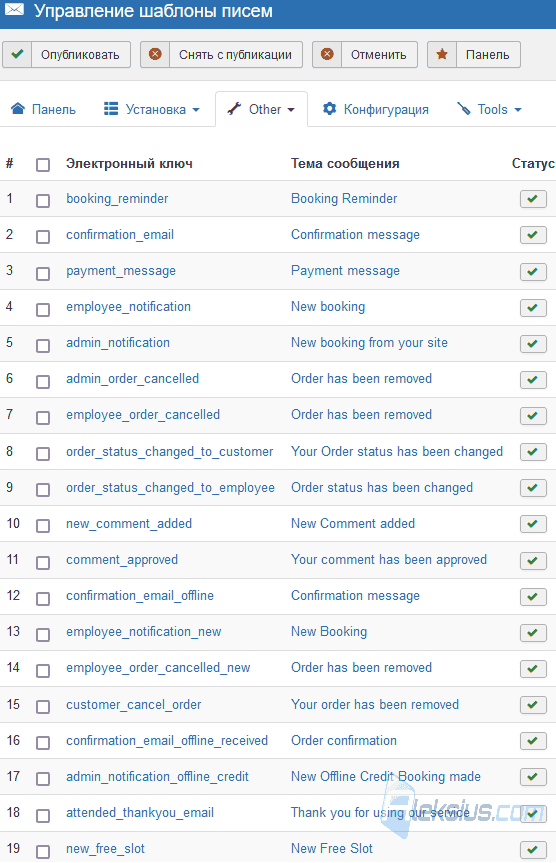
Task: Tick the checkbox for customer_cancel_order
Action: (43, 706)
